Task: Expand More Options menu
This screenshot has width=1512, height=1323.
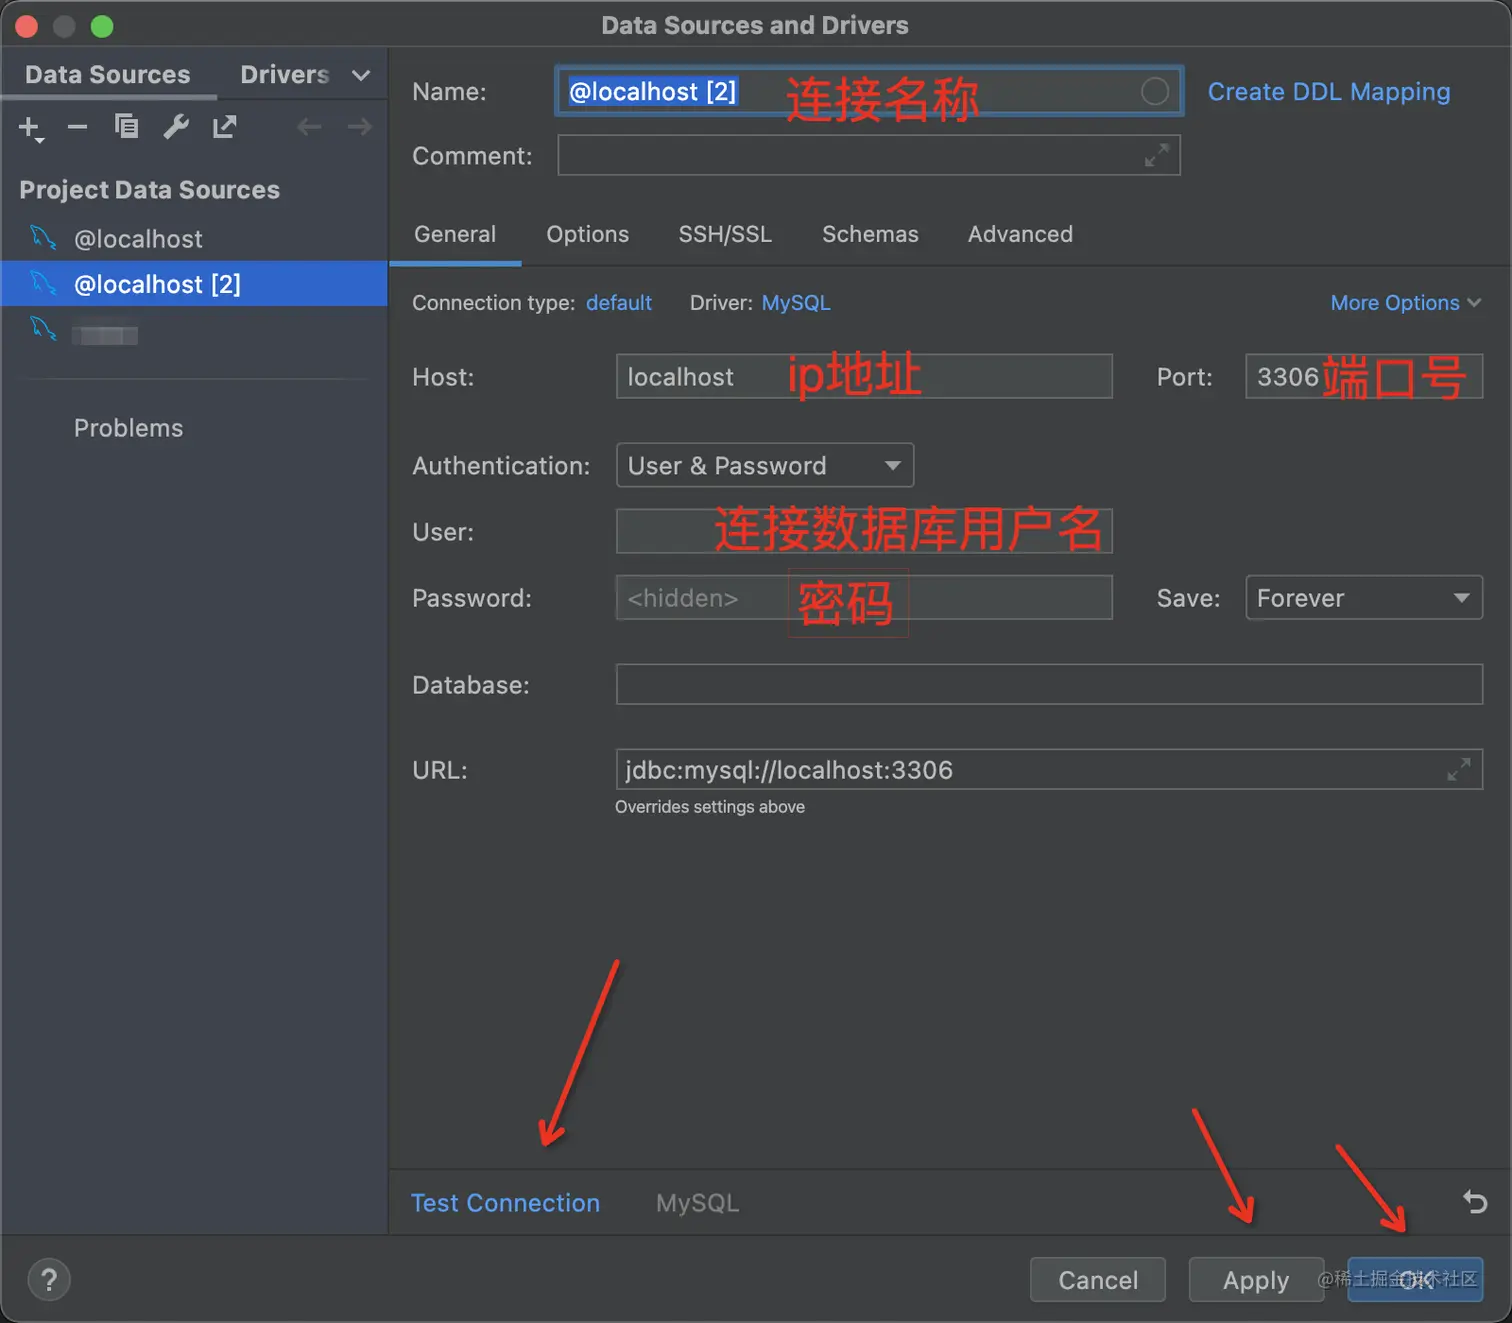Action: (x=1405, y=303)
